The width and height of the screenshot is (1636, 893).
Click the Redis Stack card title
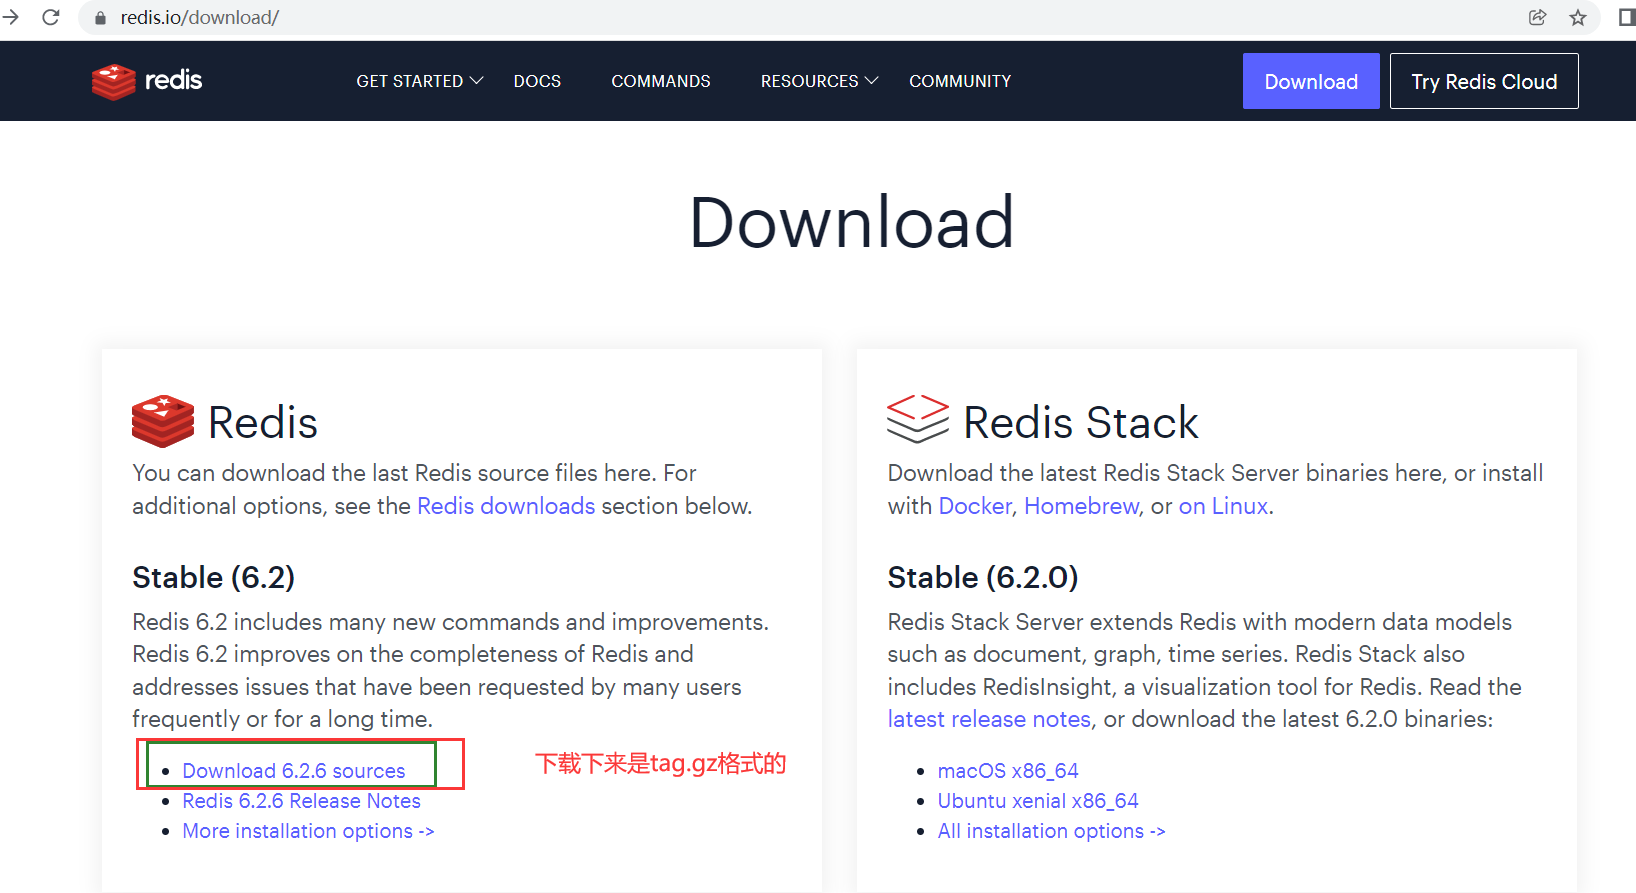tap(1080, 422)
